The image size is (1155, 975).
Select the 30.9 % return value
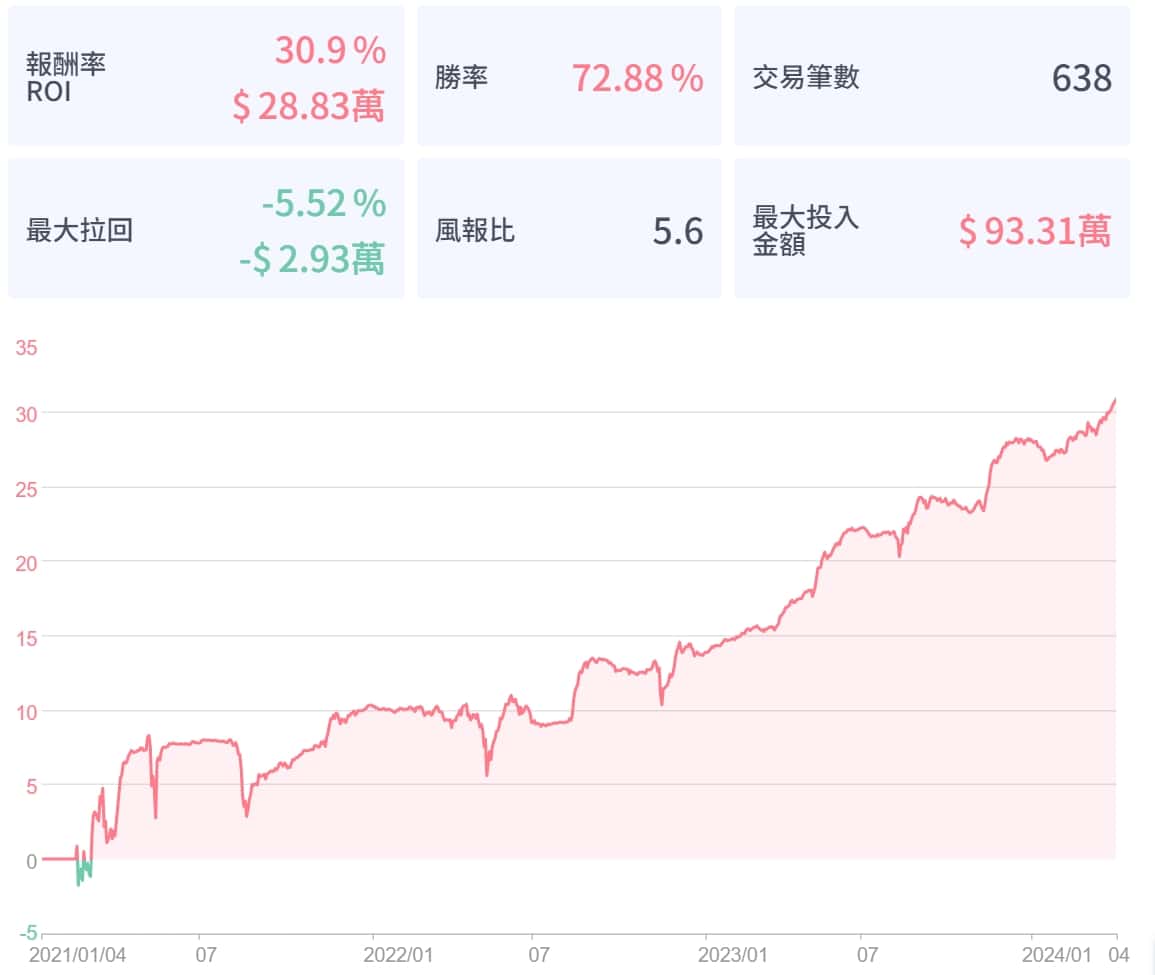pyautogui.click(x=329, y=50)
